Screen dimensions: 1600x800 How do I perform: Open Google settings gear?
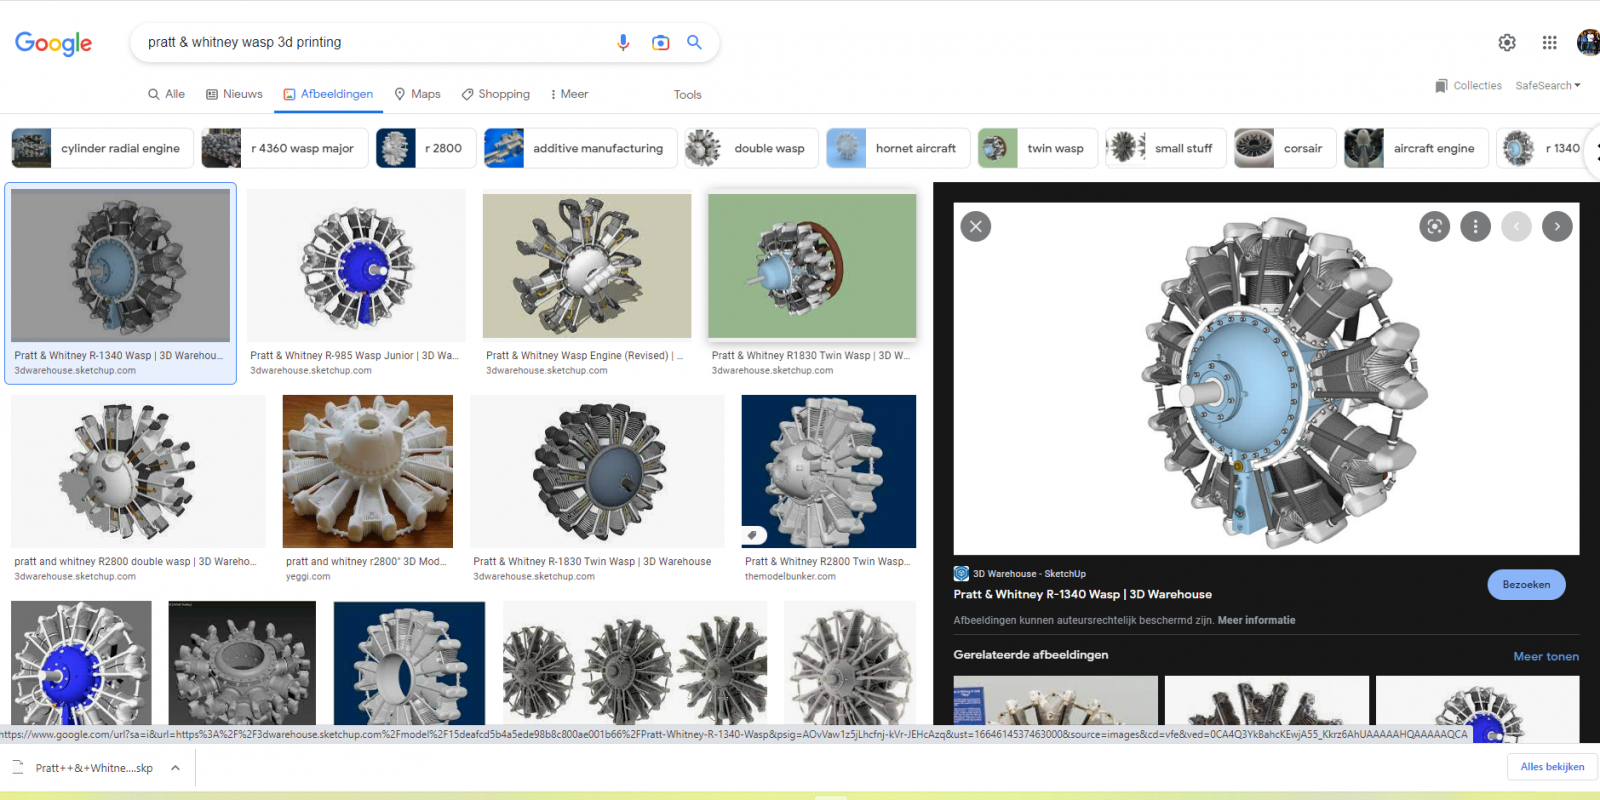point(1507,42)
